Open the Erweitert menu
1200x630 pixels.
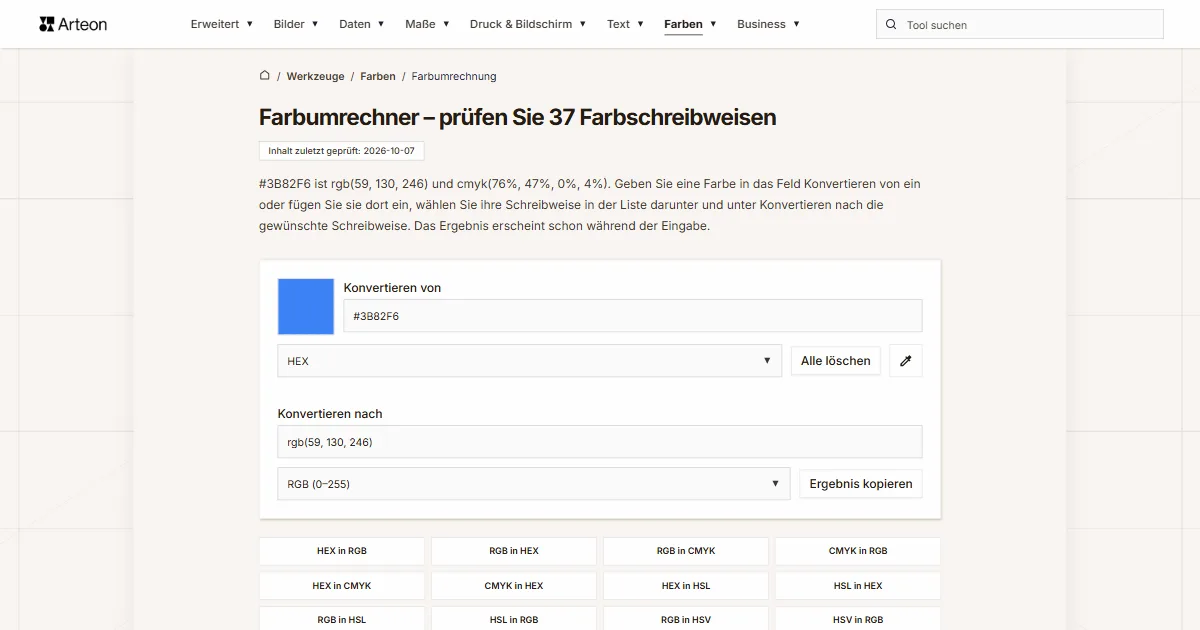click(222, 24)
